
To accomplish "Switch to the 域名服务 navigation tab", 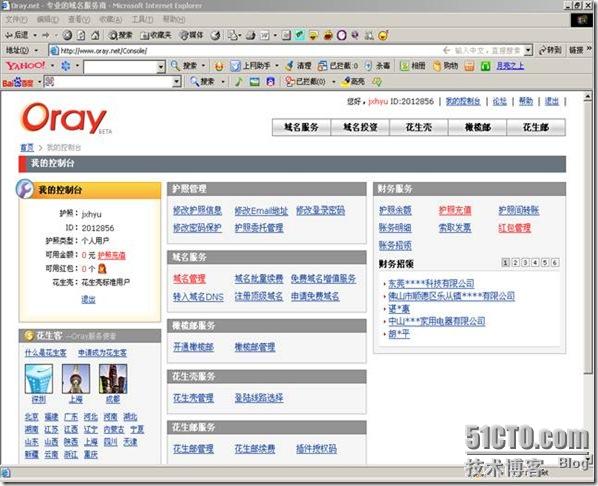I will coord(301,127).
